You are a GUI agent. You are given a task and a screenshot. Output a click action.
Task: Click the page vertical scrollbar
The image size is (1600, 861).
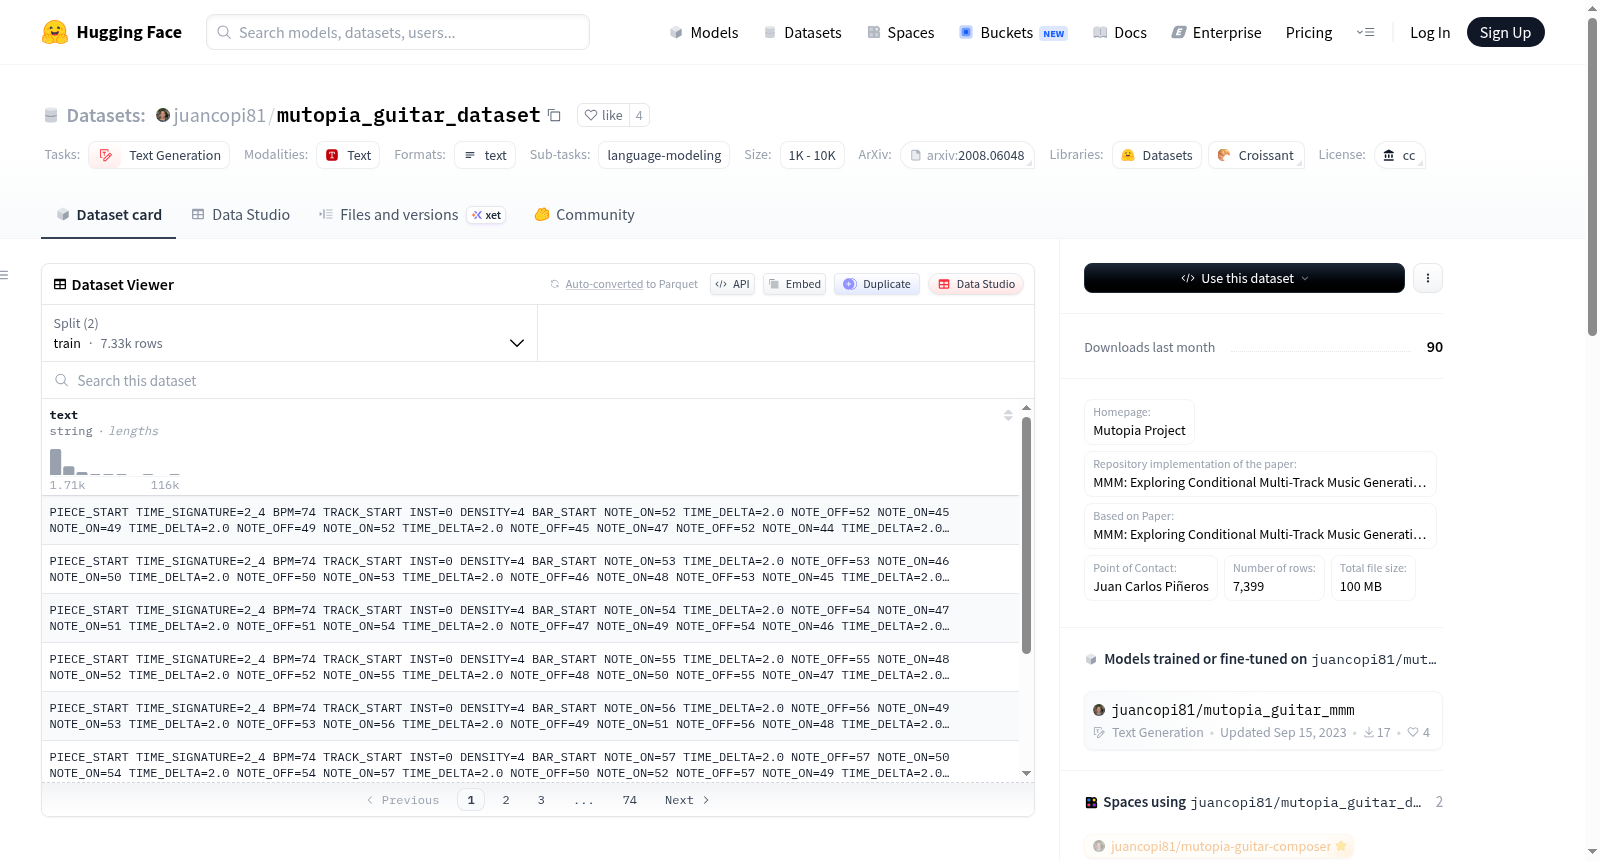[x=1592, y=175]
